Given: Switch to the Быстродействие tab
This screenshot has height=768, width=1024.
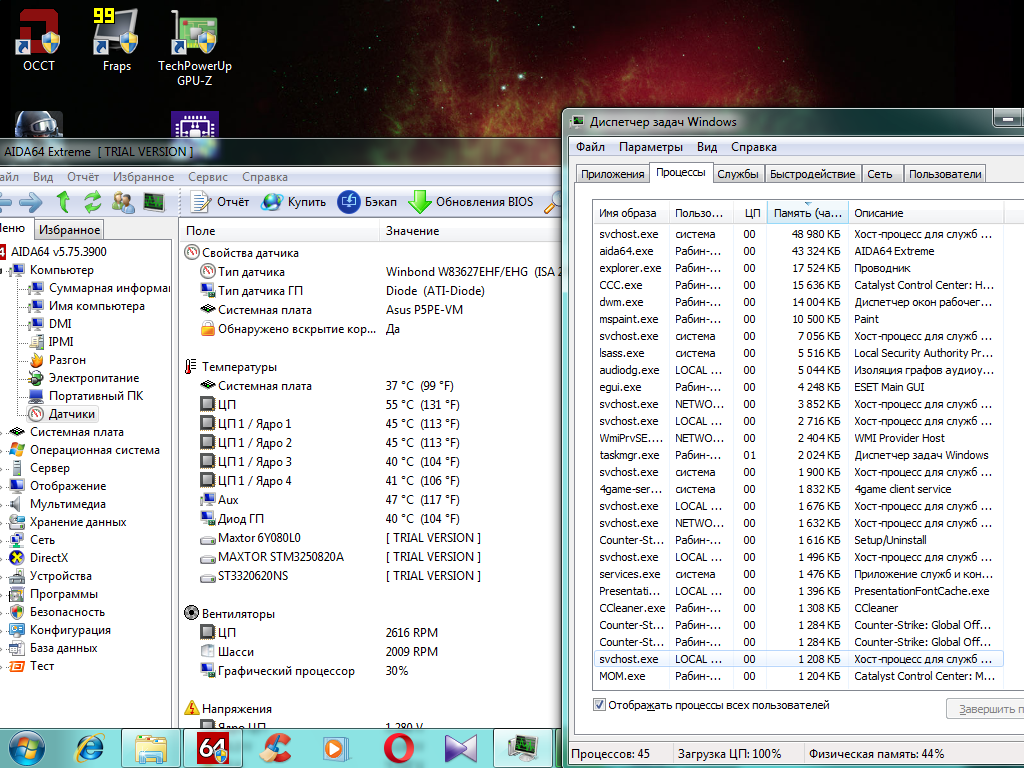Looking at the screenshot, I should 812,174.
